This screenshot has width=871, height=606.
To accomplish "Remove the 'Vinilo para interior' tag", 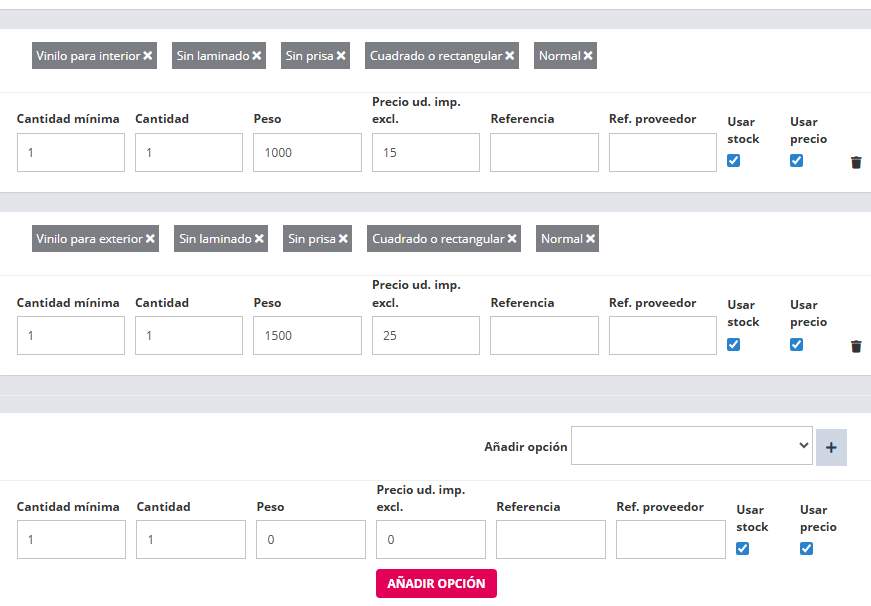I will 148,56.
